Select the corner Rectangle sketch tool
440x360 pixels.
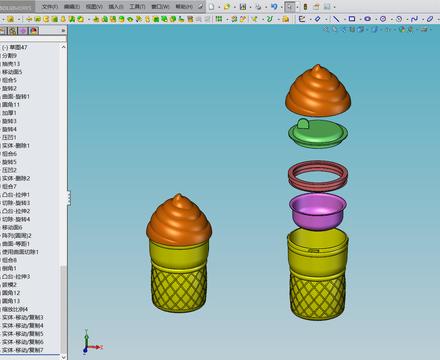pyautogui.click(x=352, y=19)
